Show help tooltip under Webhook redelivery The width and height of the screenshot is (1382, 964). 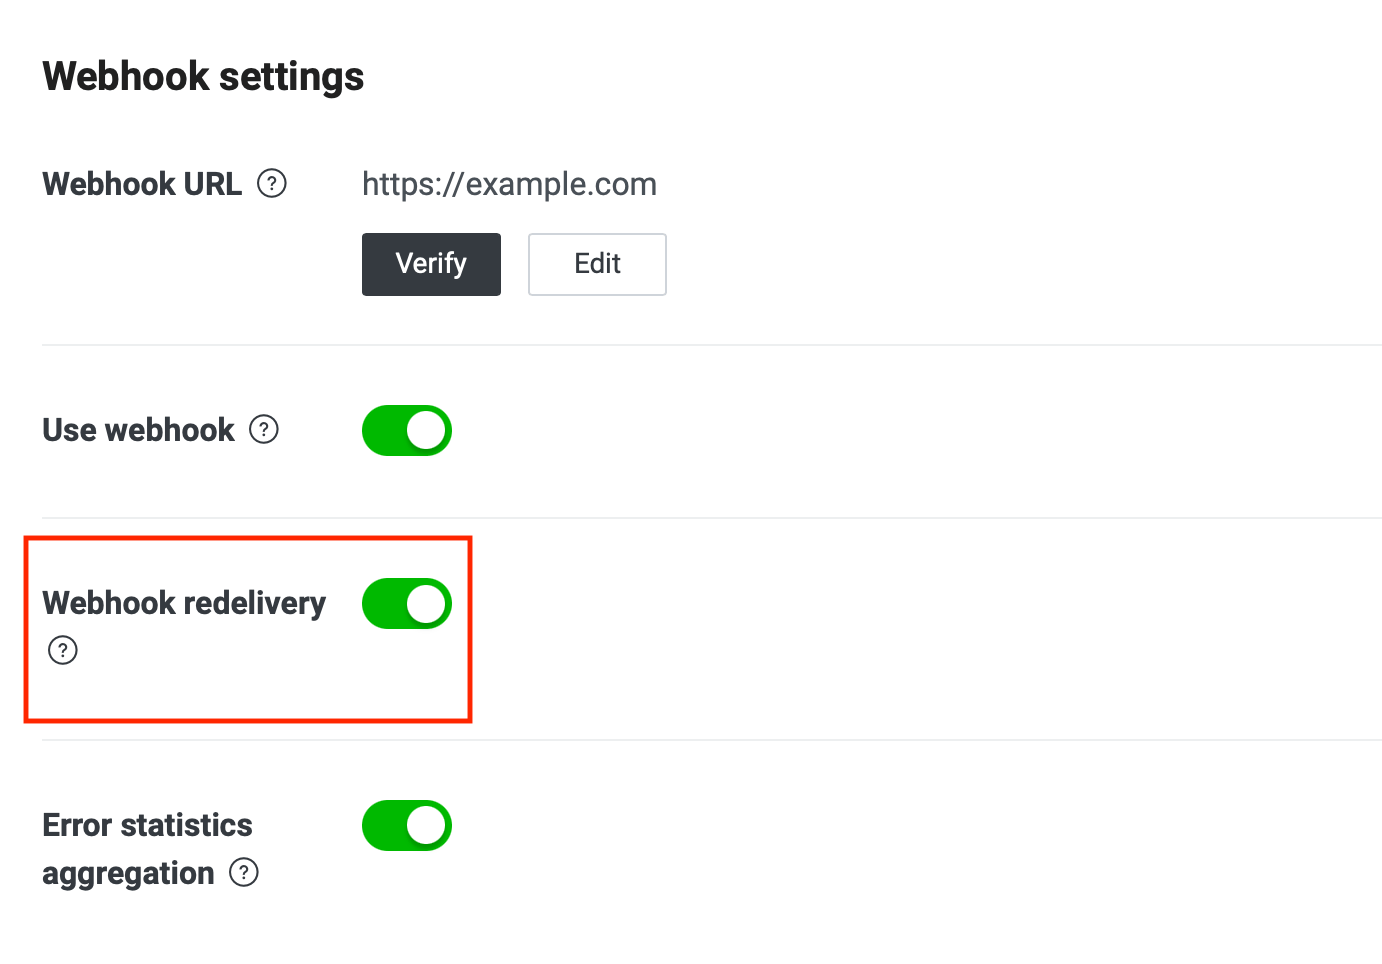point(63,651)
